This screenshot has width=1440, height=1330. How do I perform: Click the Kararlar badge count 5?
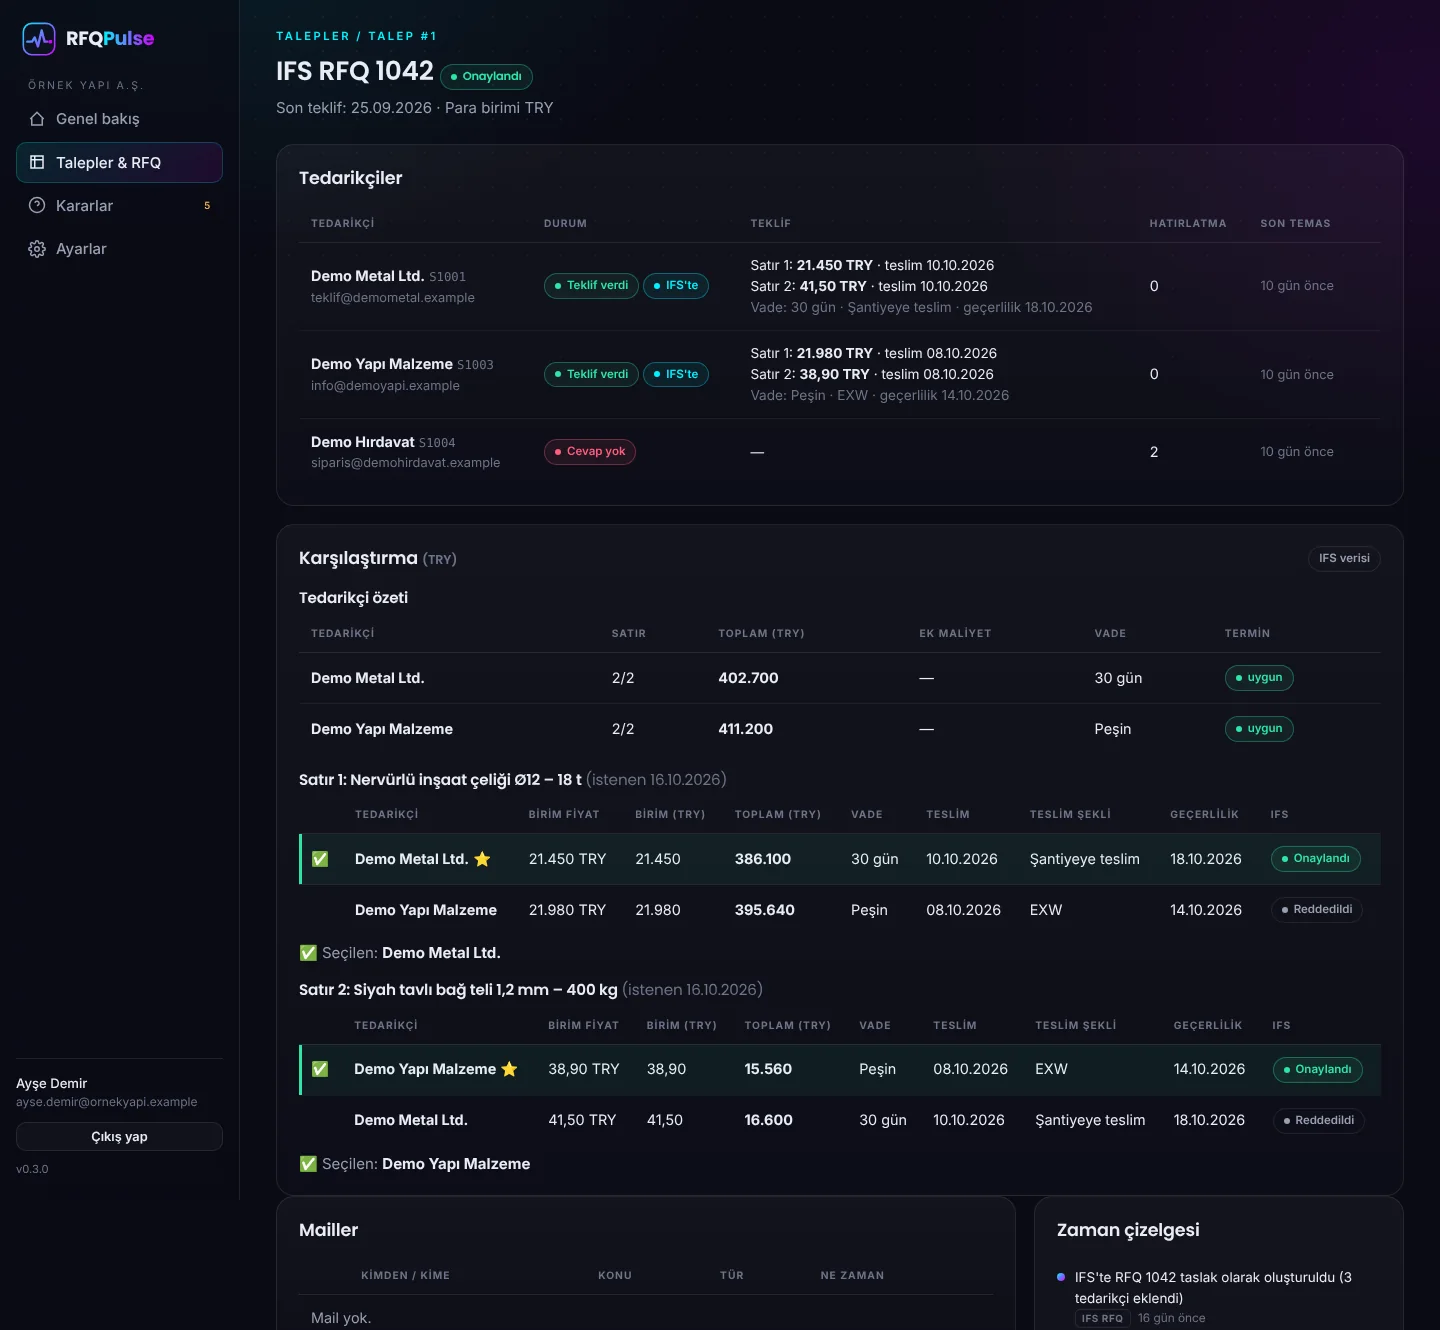(x=207, y=206)
